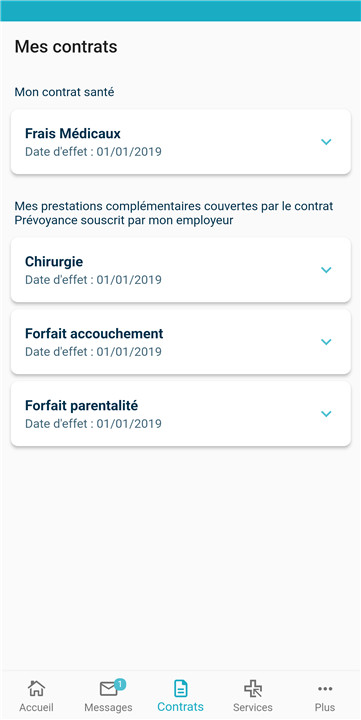Image resolution: width=361 pixels, height=720 pixels.
Task: Switch to the Messages tab label
Action: 108,707
